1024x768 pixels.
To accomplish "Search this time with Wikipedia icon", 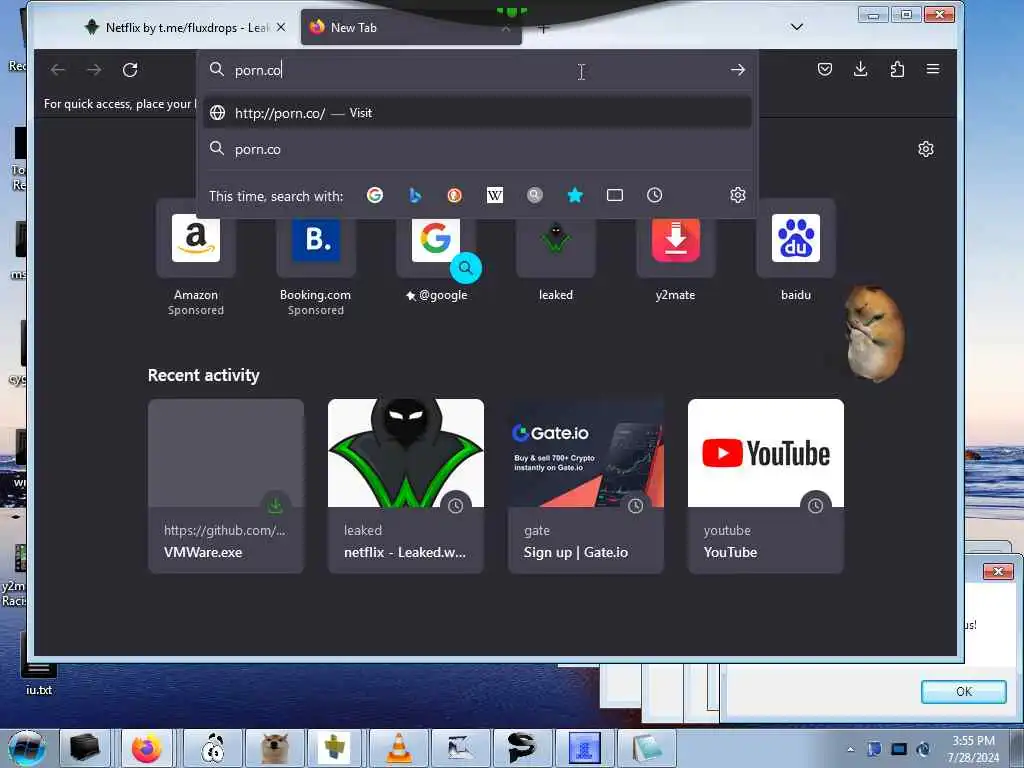I will click(495, 195).
